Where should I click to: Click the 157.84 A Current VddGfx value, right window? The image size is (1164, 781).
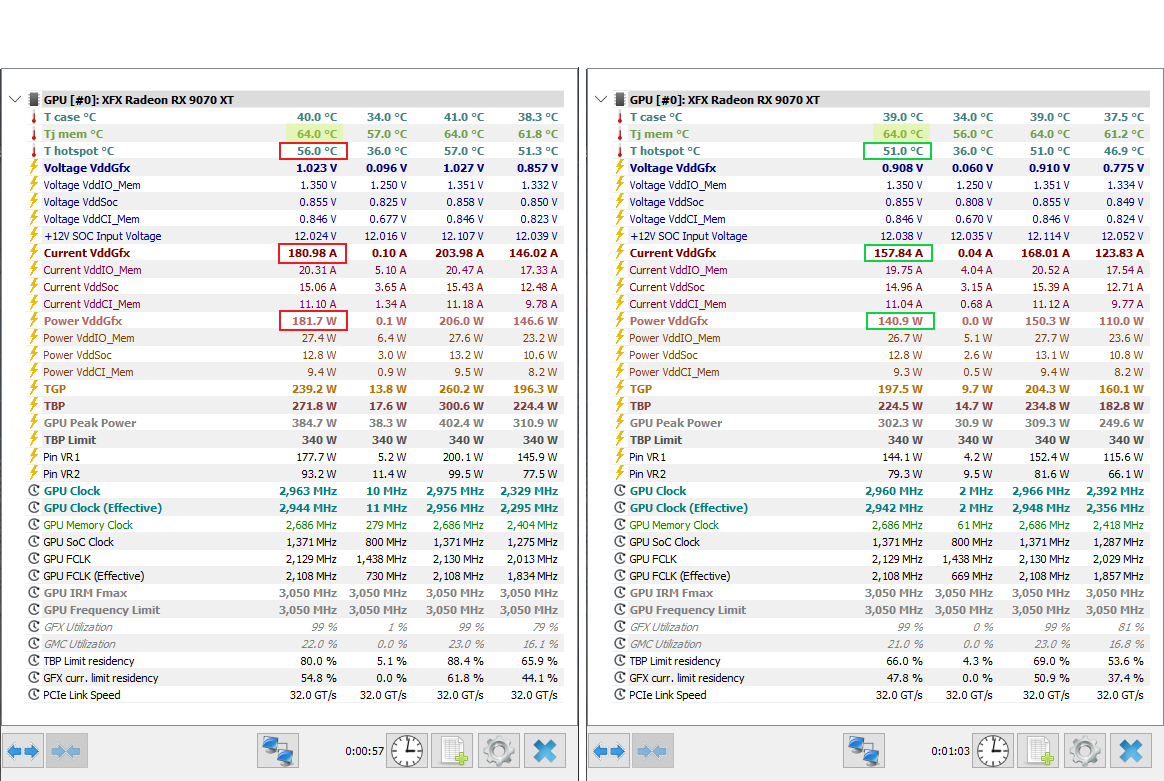tap(898, 253)
